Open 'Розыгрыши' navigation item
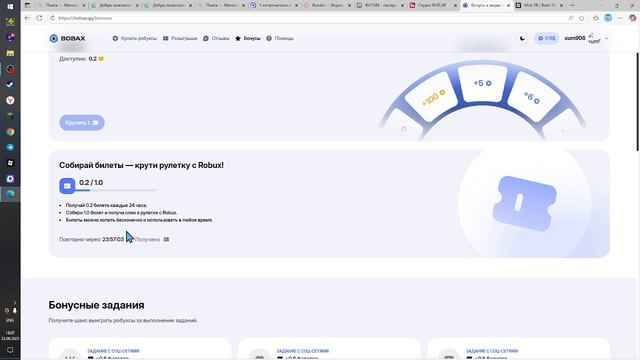Screen dimensions: 640x360 [180, 38]
